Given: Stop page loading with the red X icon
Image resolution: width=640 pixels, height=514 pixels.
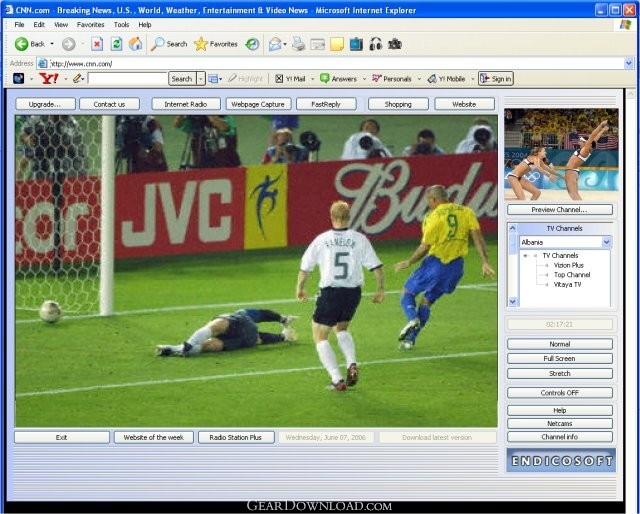Looking at the screenshot, I should point(97,44).
